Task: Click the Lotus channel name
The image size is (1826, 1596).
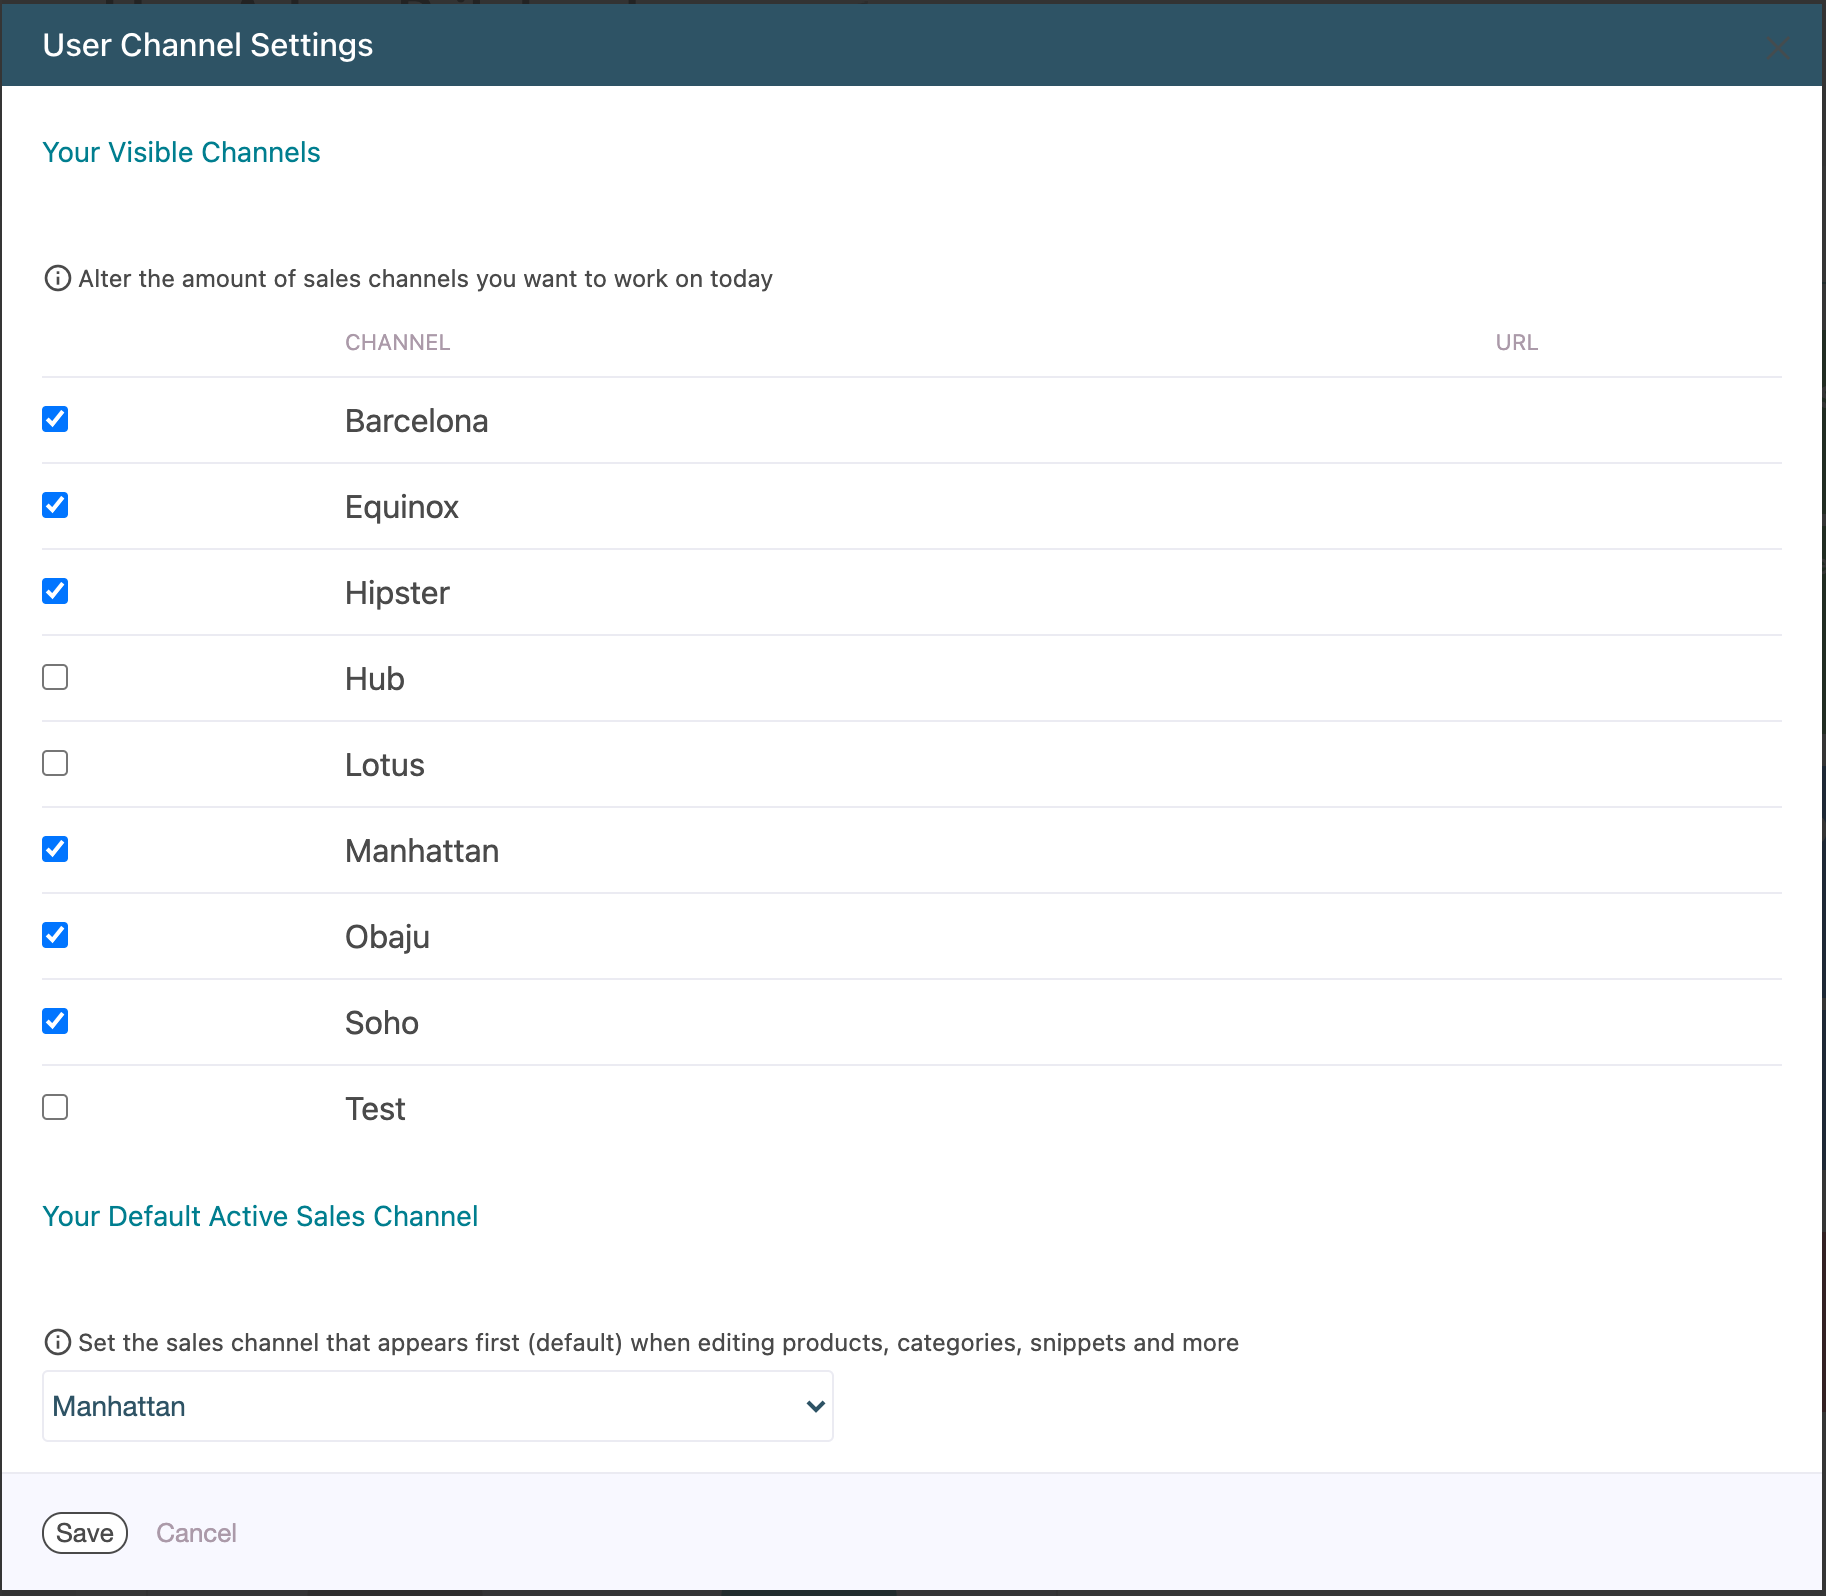Action: 384,765
